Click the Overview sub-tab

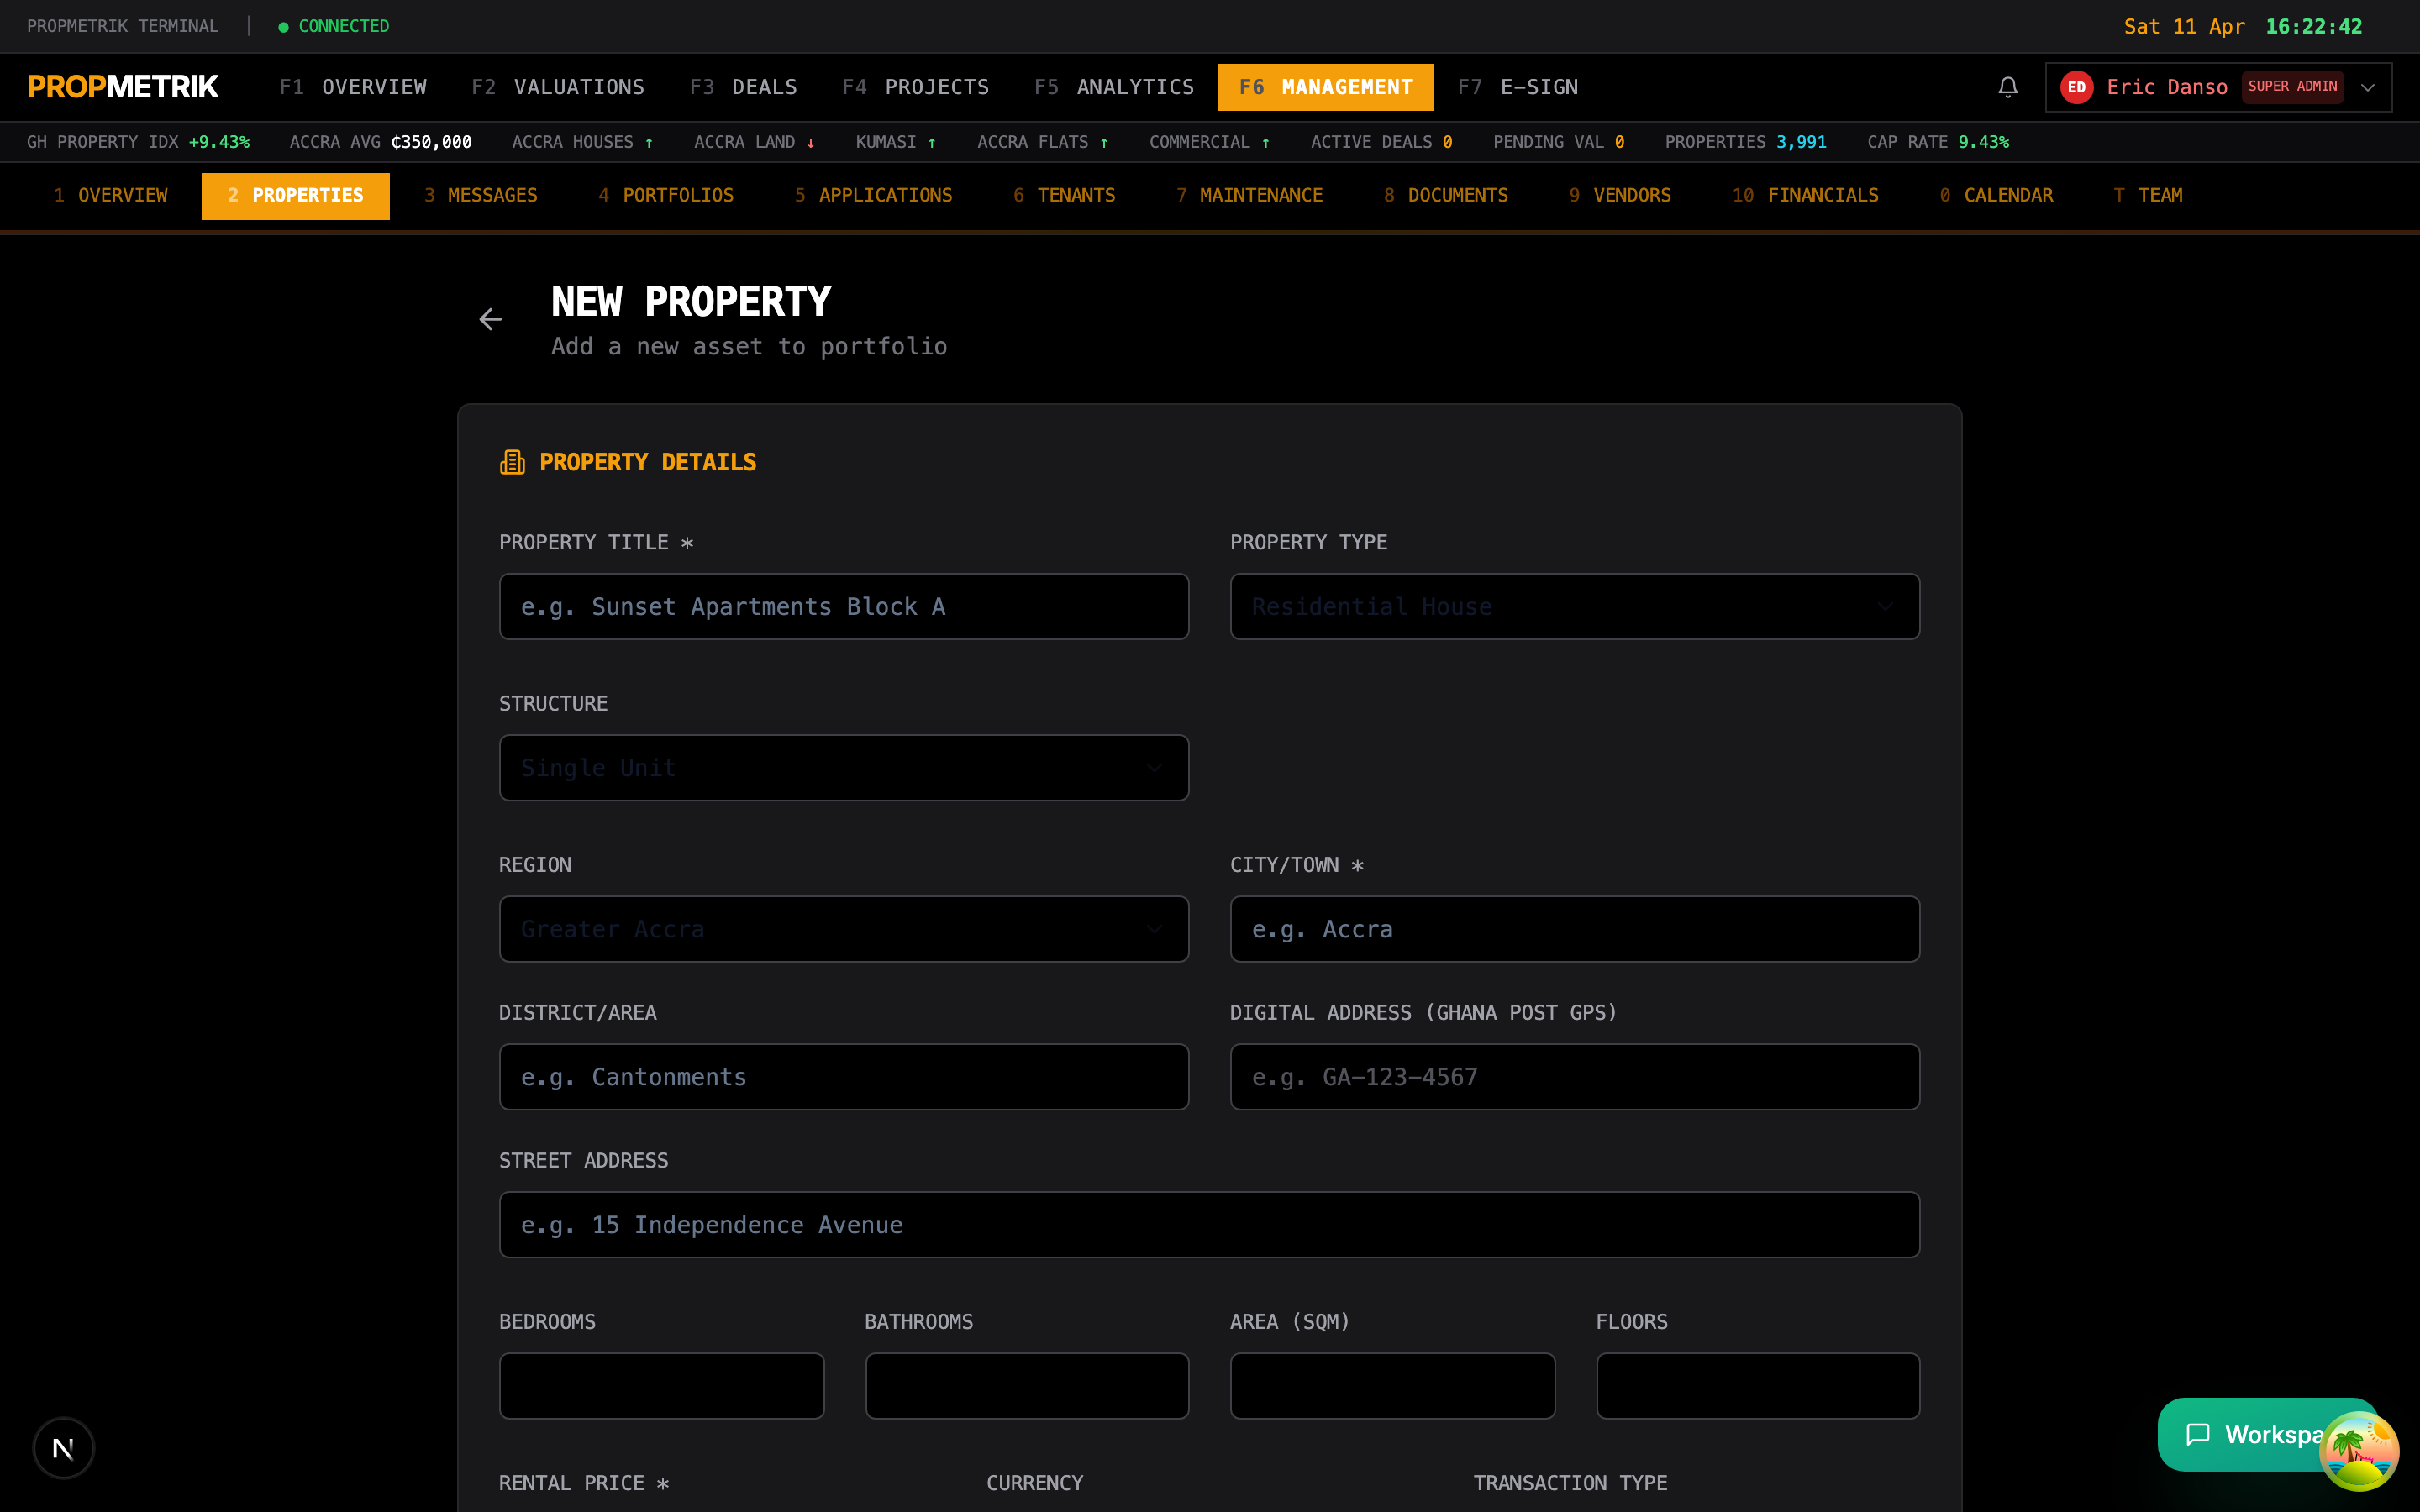point(110,195)
